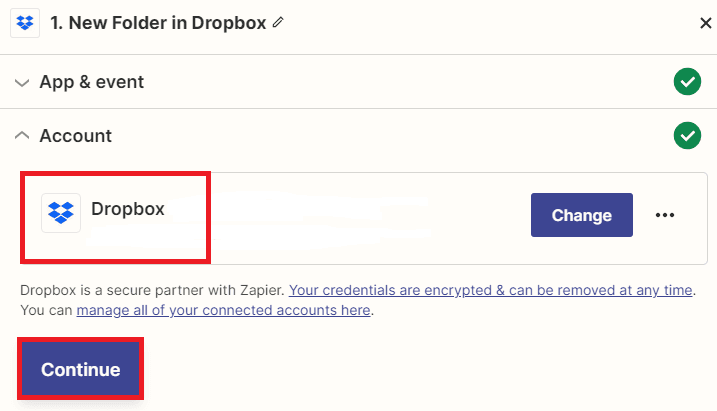Click the Dropbox logo in the step header
717x411 pixels.
[24, 23]
